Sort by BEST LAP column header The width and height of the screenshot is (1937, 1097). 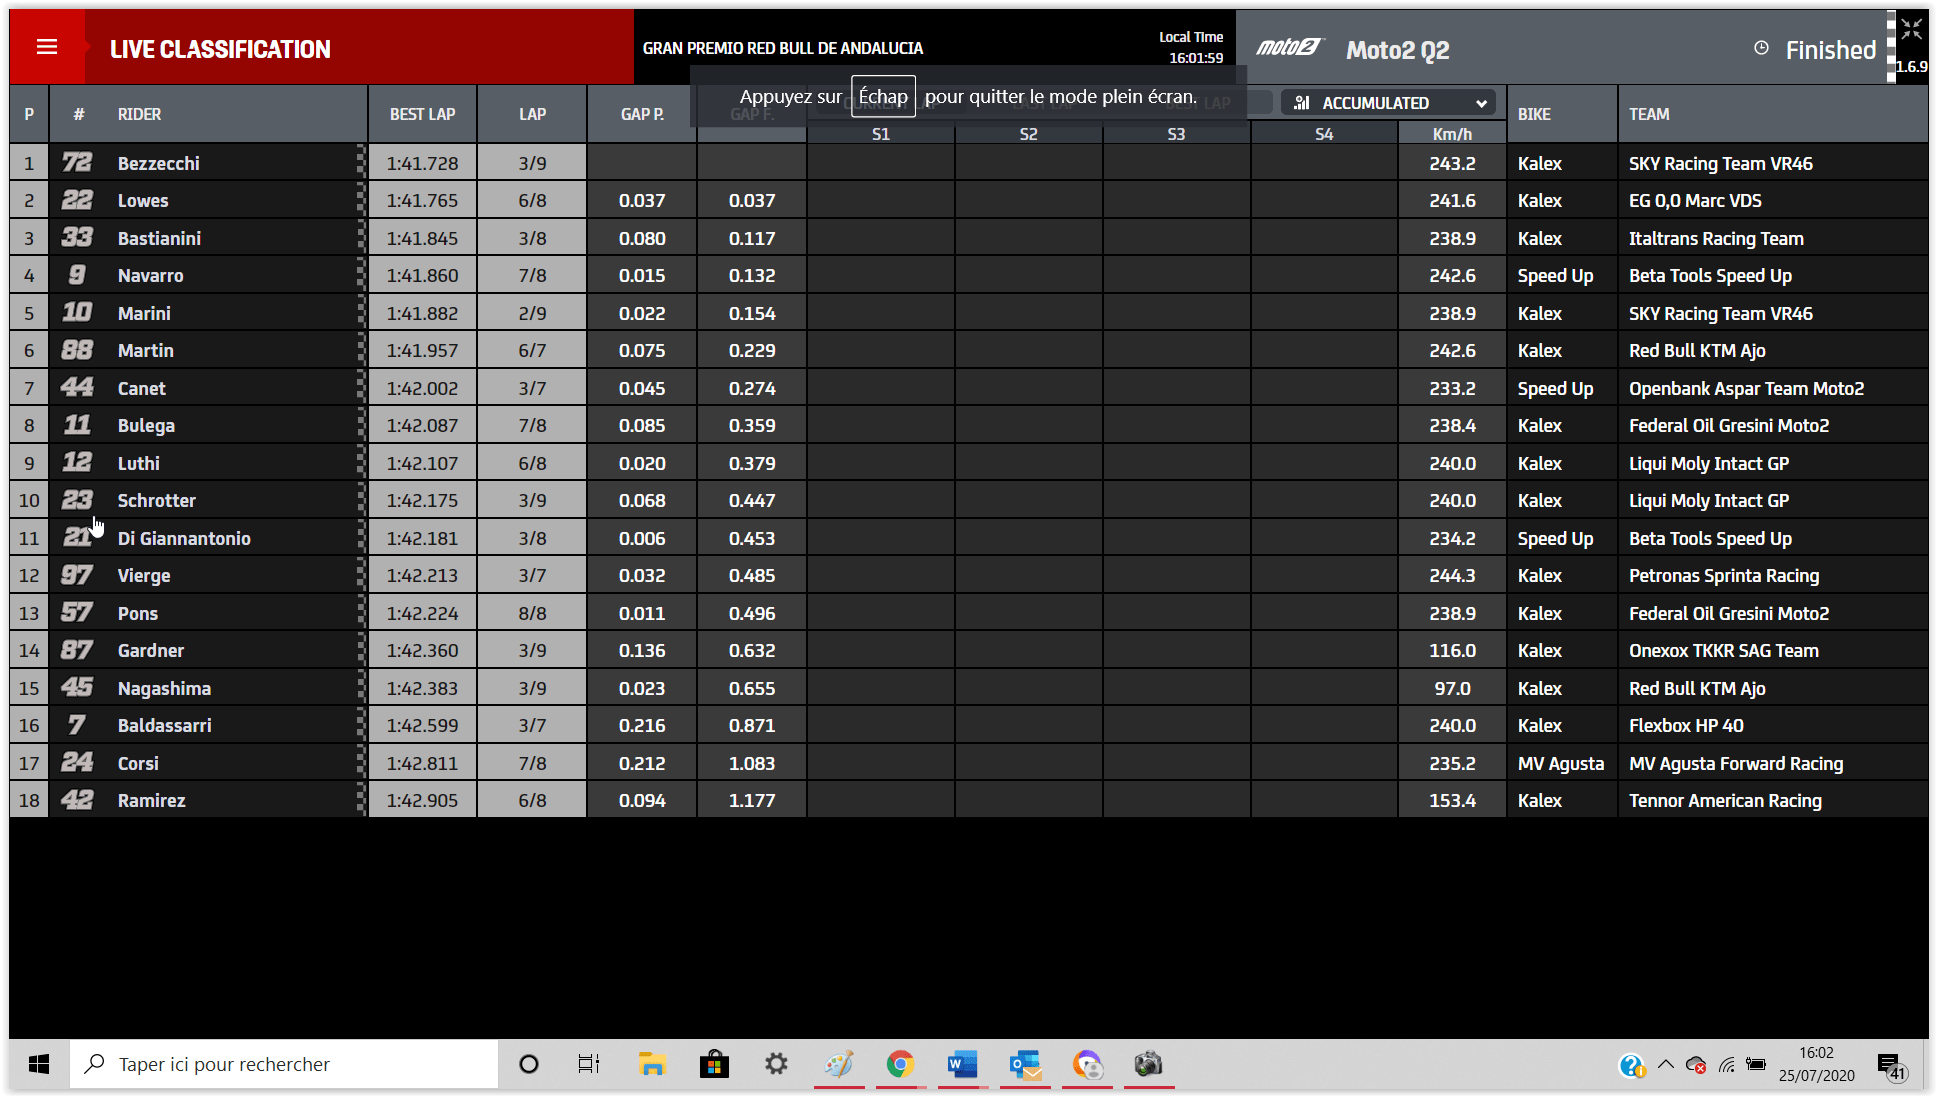coord(422,114)
